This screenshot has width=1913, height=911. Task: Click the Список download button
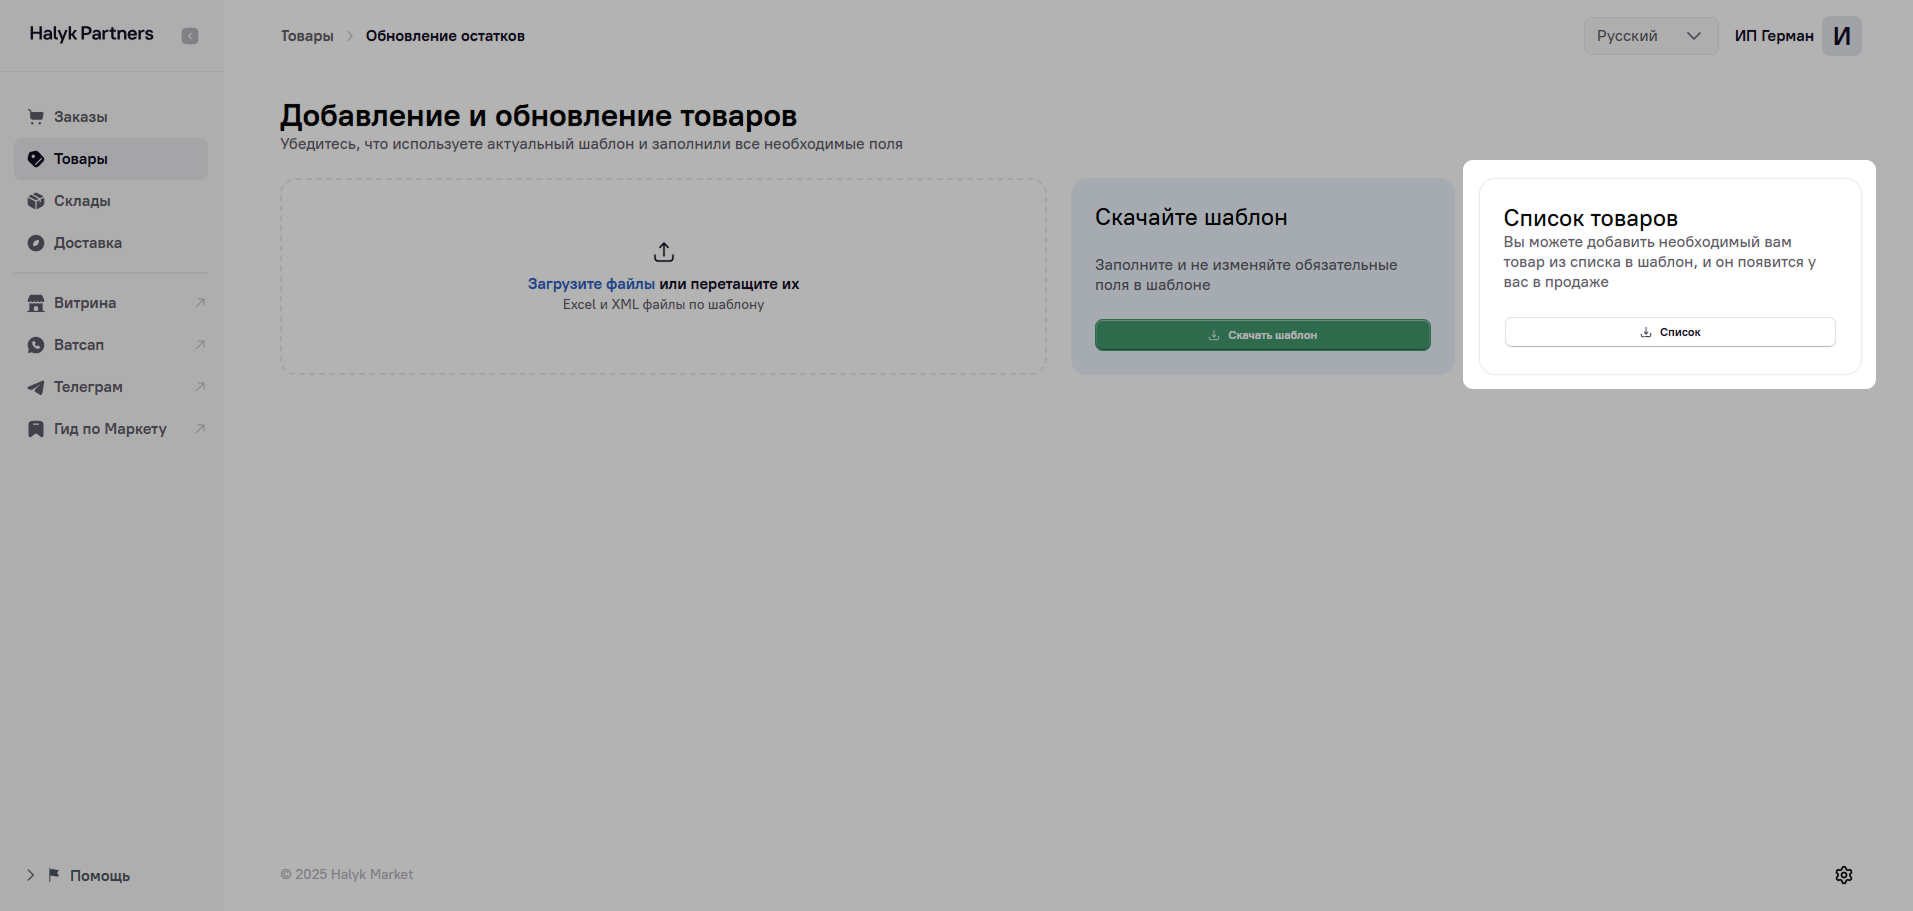(1670, 332)
